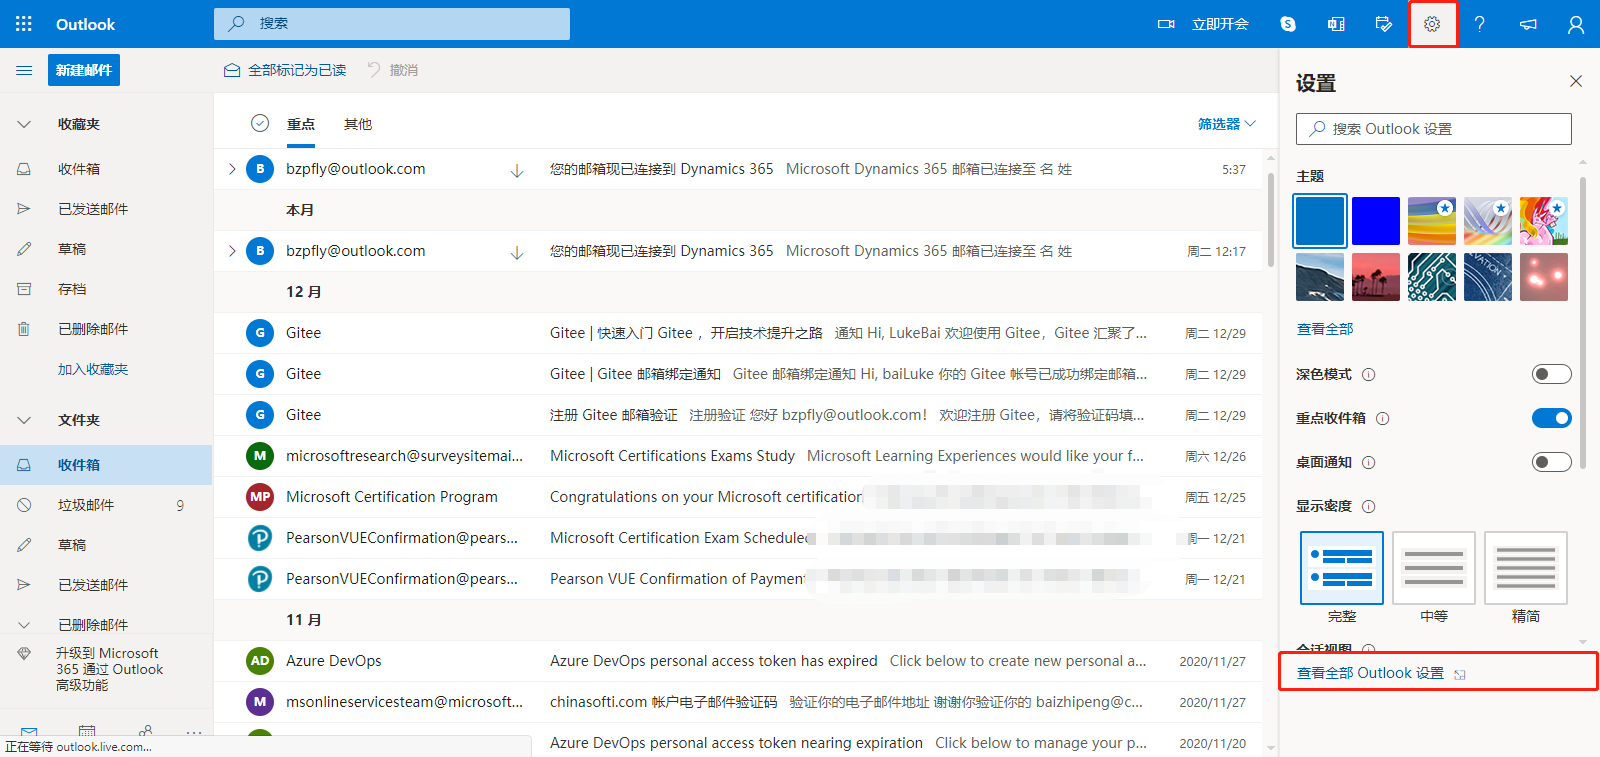Open the Filter (筛选器) dropdown
Screen dimensions: 1600x757
tap(1227, 124)
